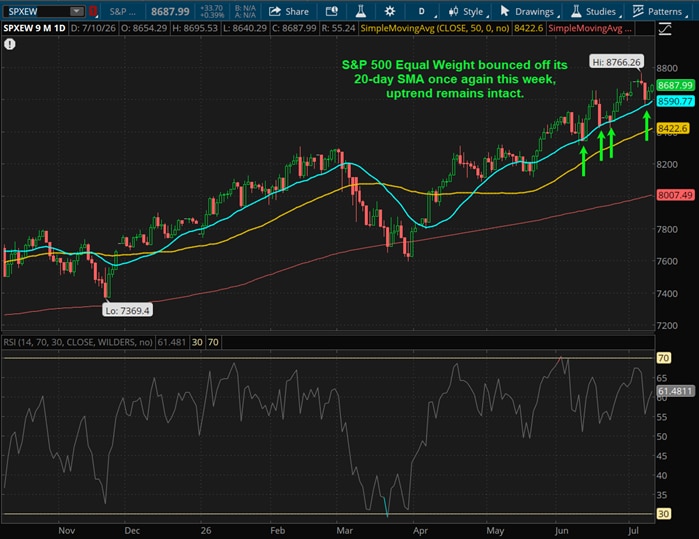
Task: Click the 30 level tag on RSI axis
Action: point(663,514)
